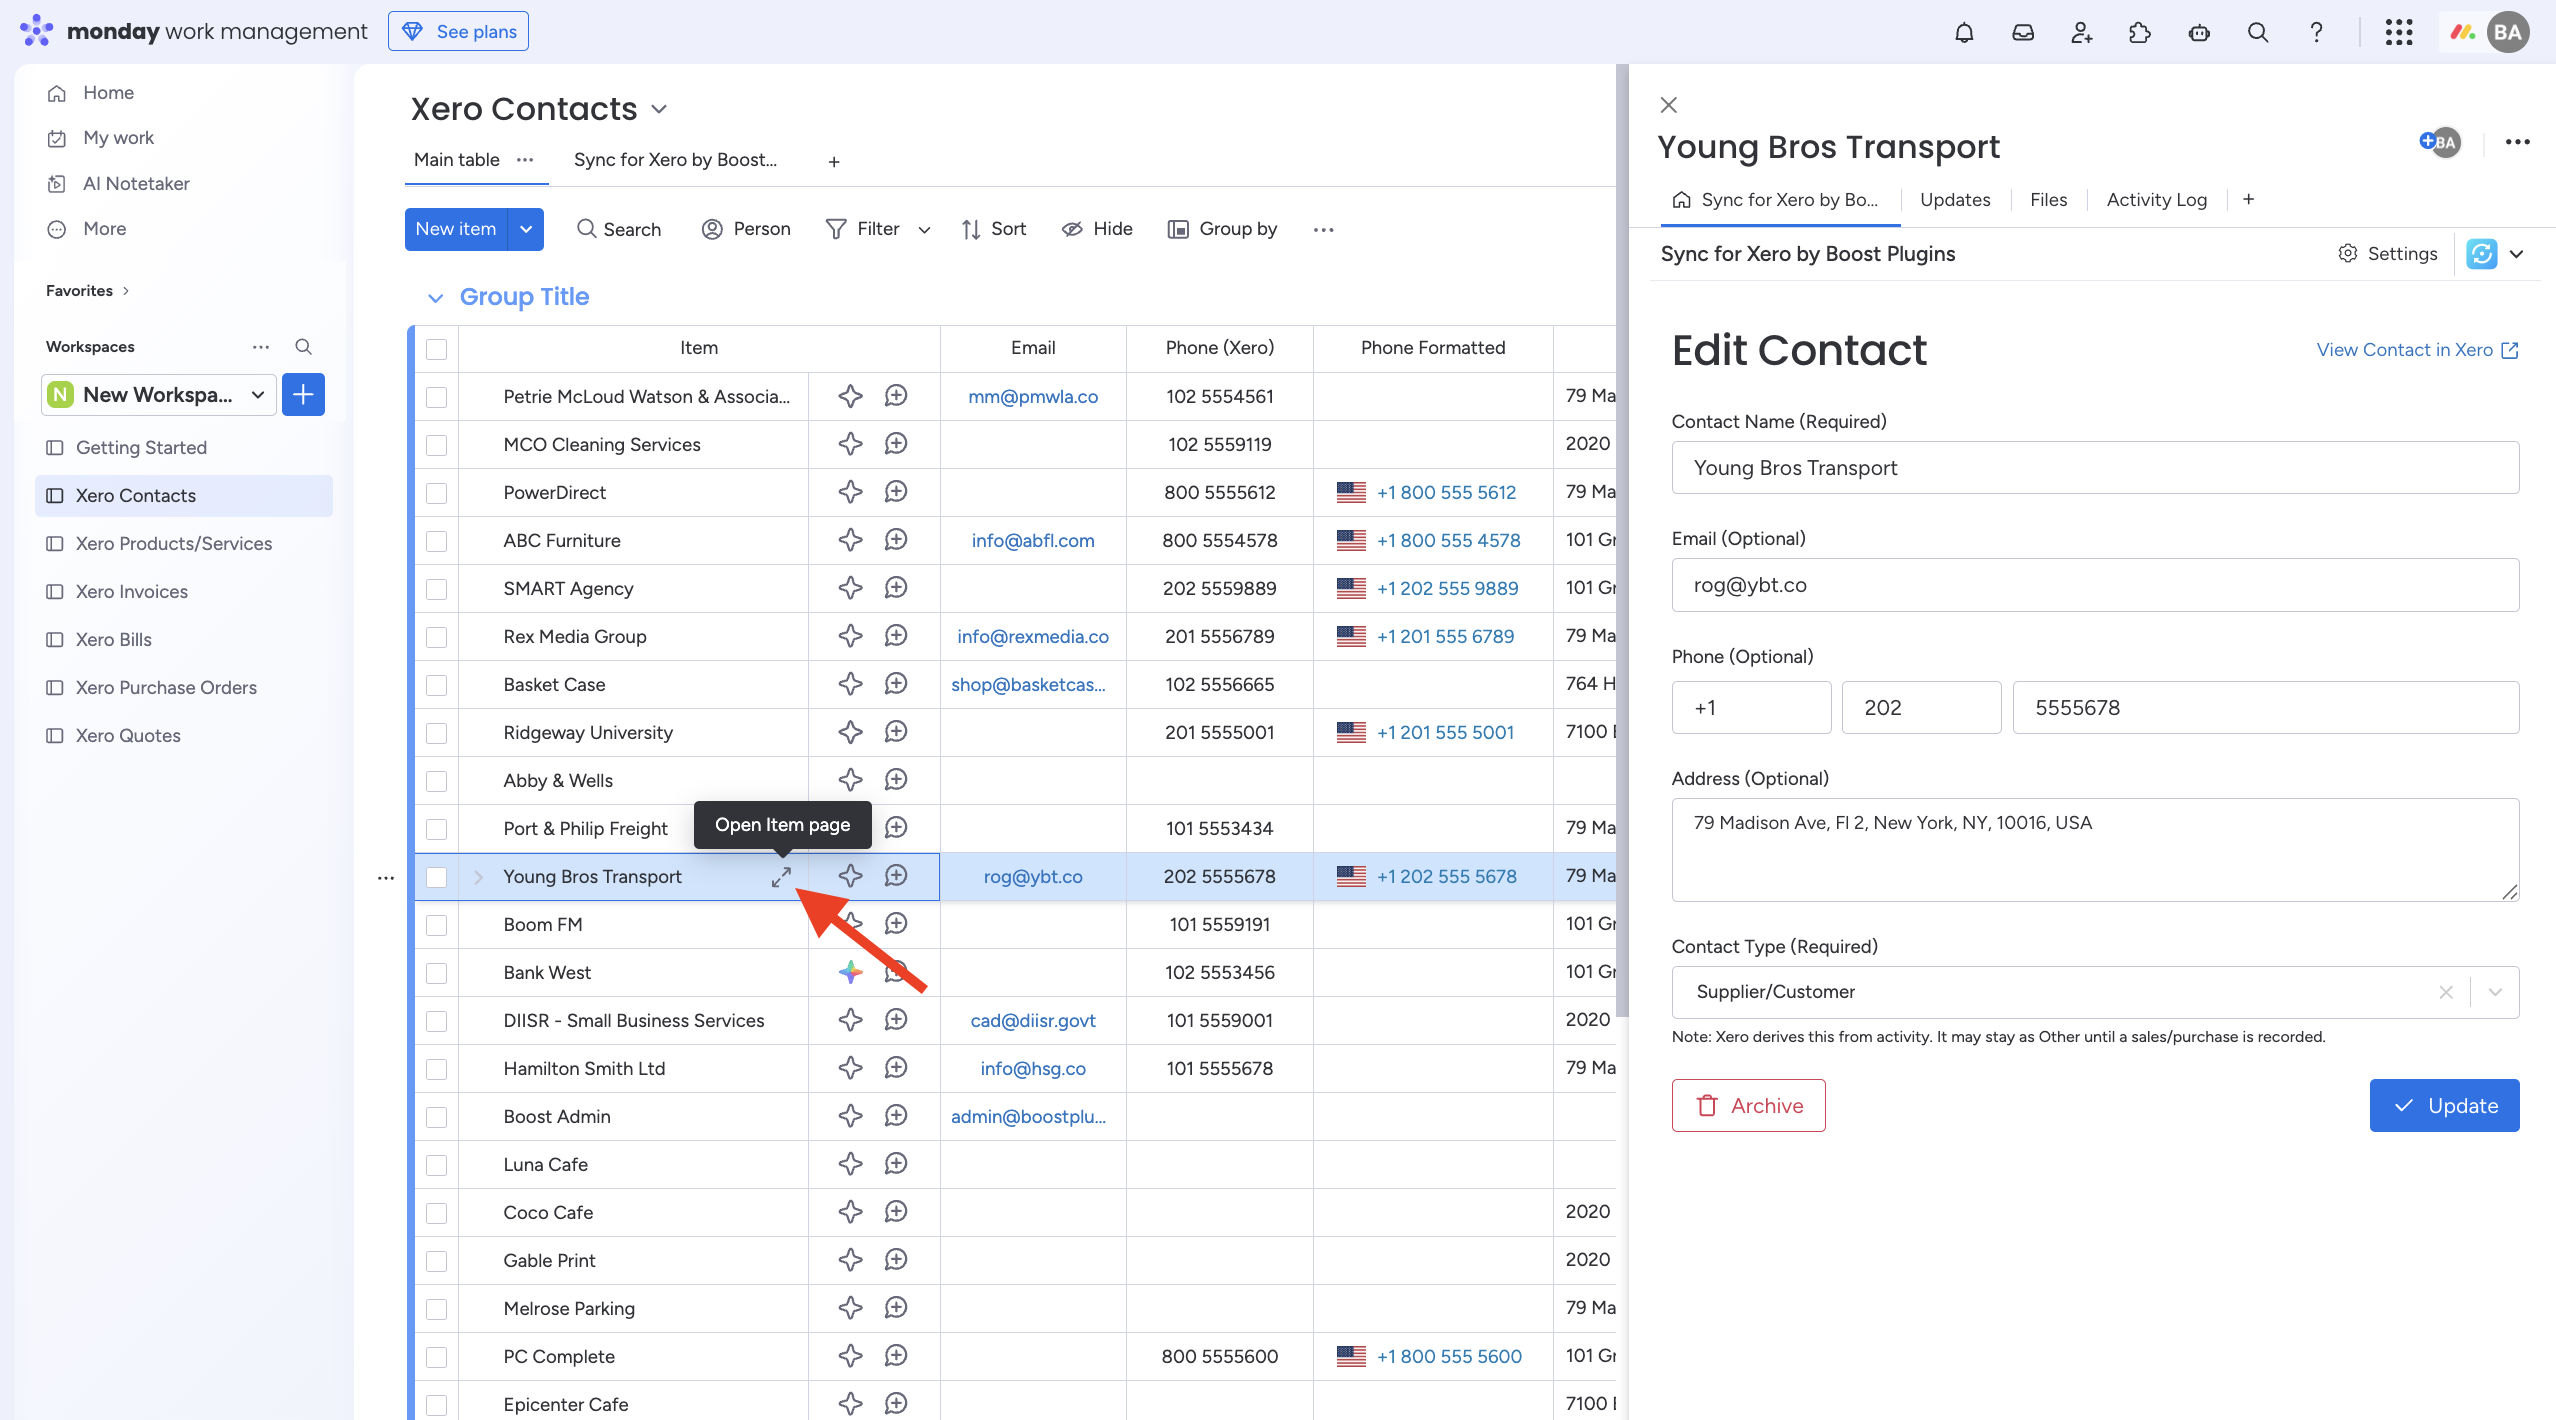Open the apps grid switcher icon
2556x1420 pixels.
pos(2398,32)
